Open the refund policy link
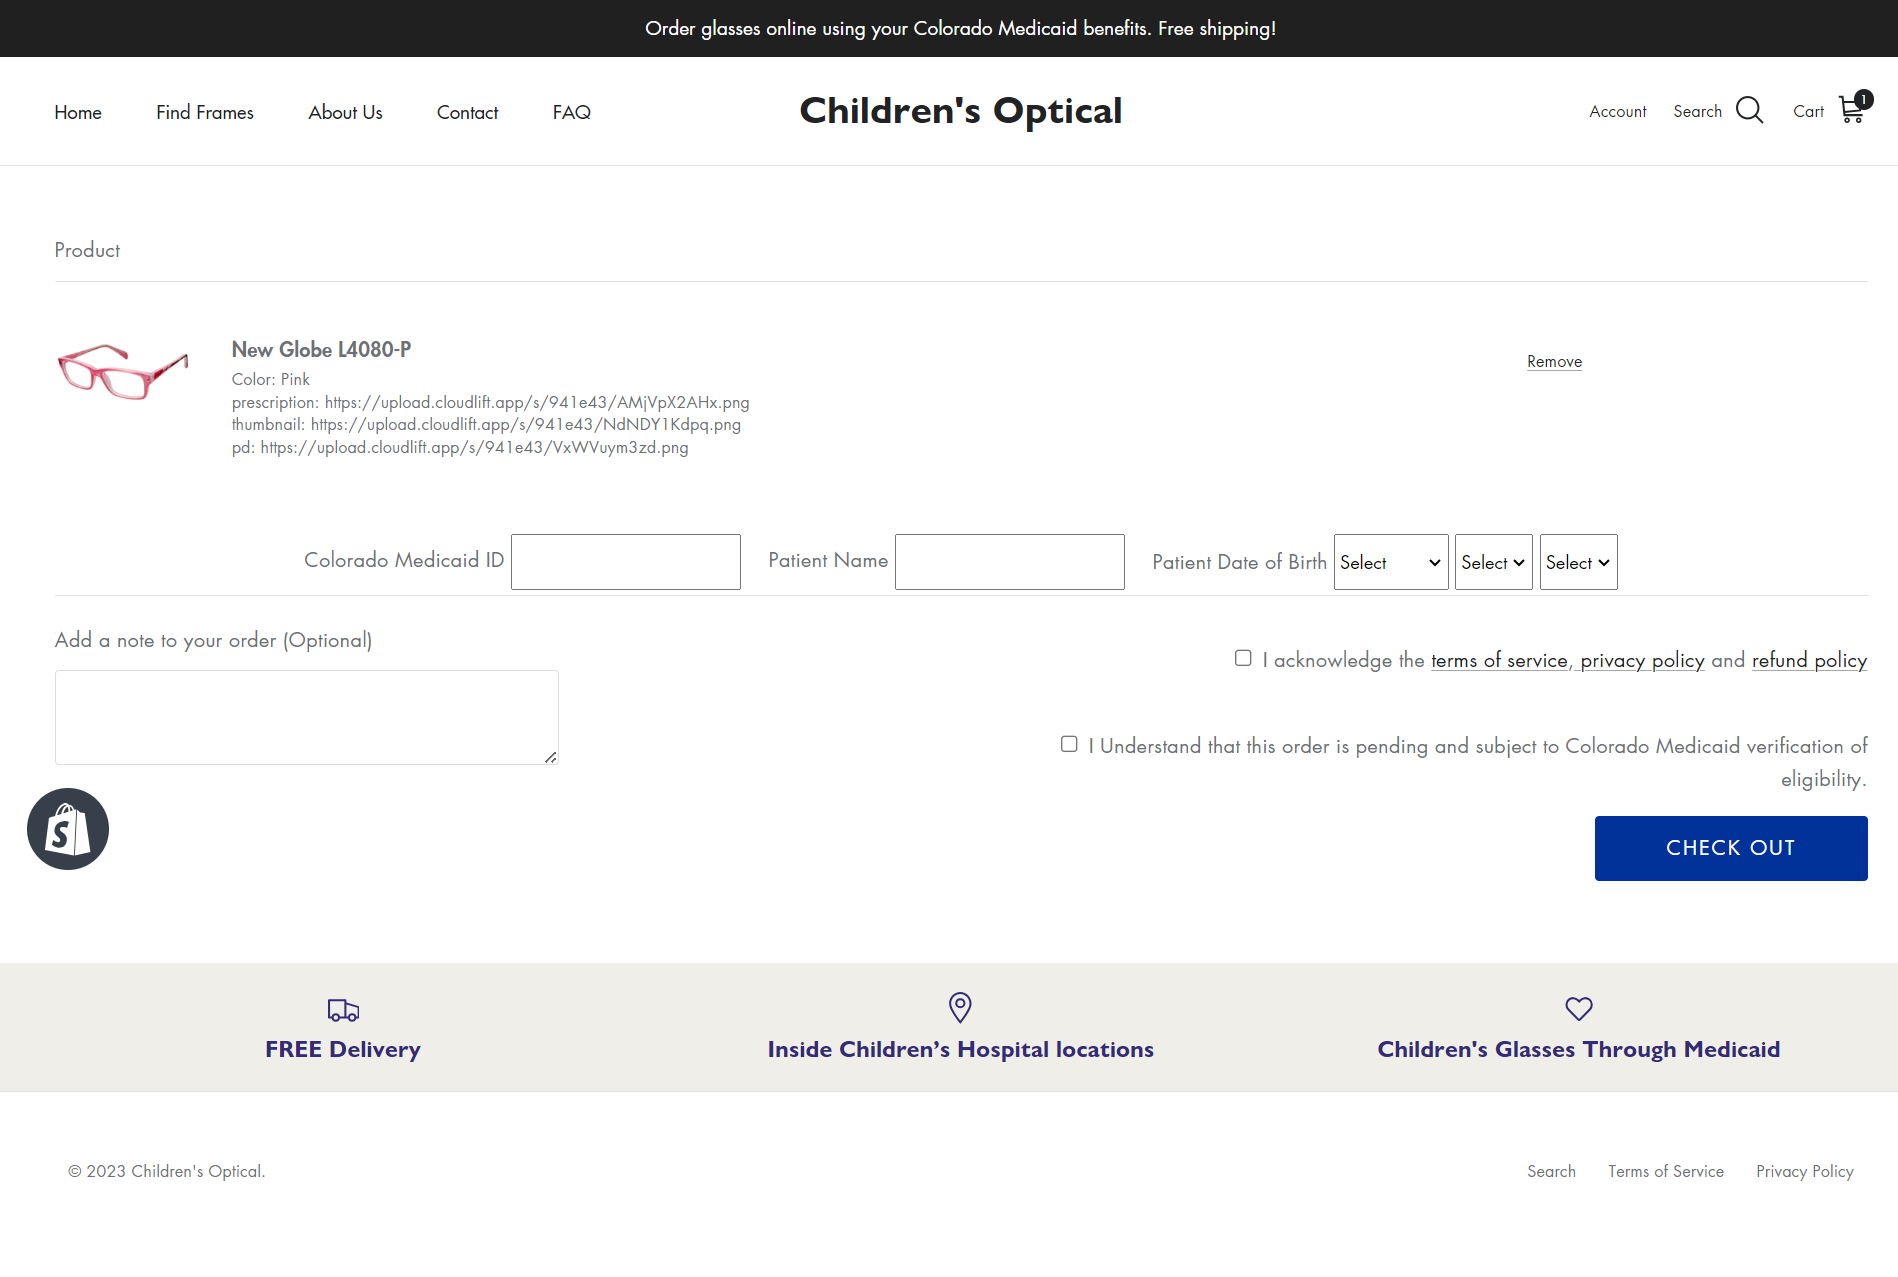Screen dimensions: 1898x1277 click(1809, 660)
